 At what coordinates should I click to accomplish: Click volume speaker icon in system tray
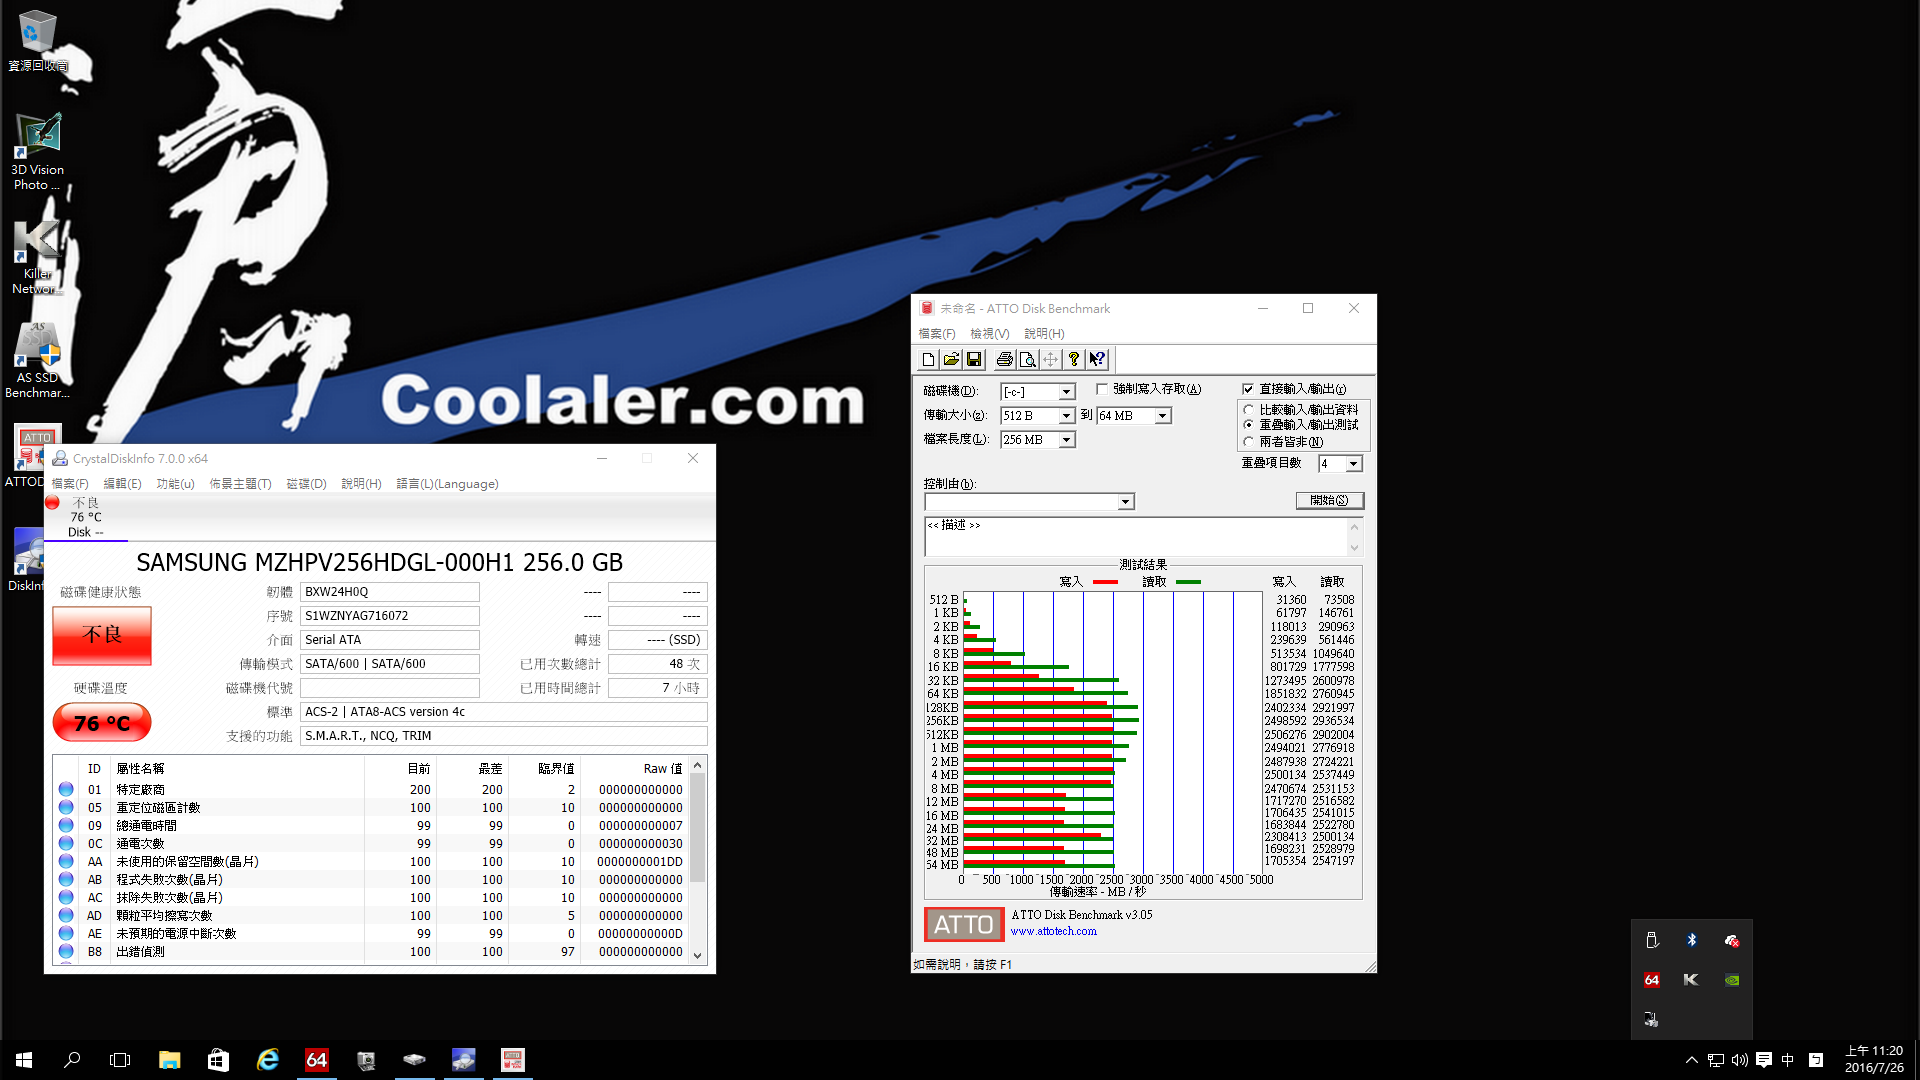click(x=1740, y=1060)
